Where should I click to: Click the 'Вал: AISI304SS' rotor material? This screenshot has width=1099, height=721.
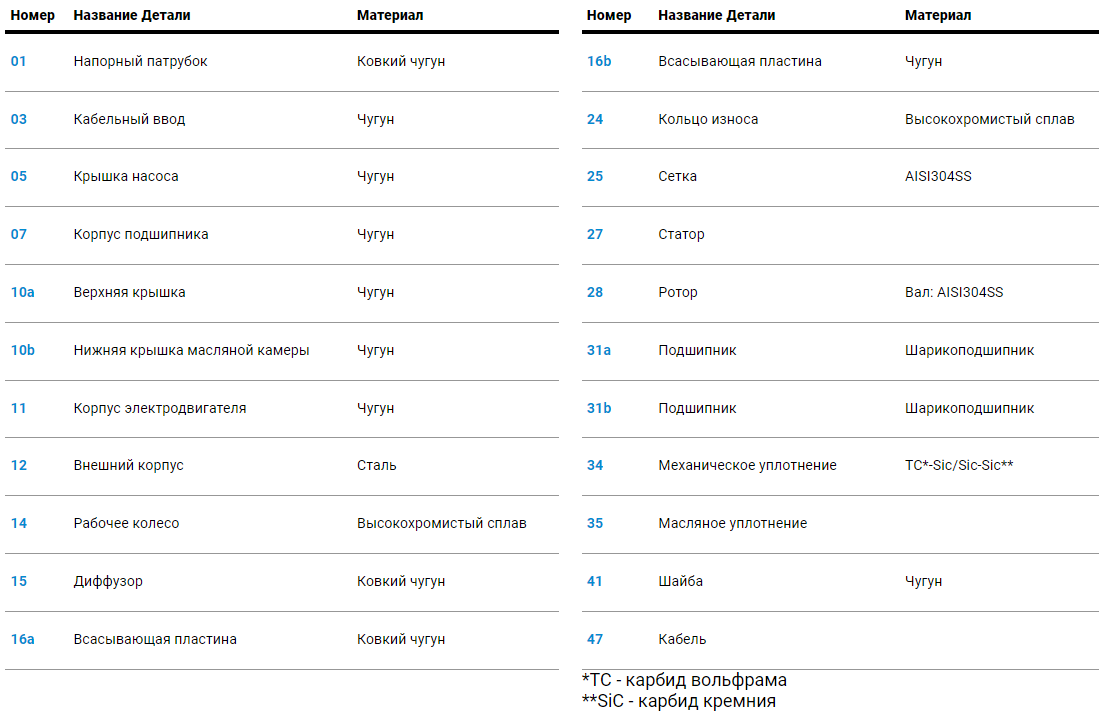tap(953, 292)
